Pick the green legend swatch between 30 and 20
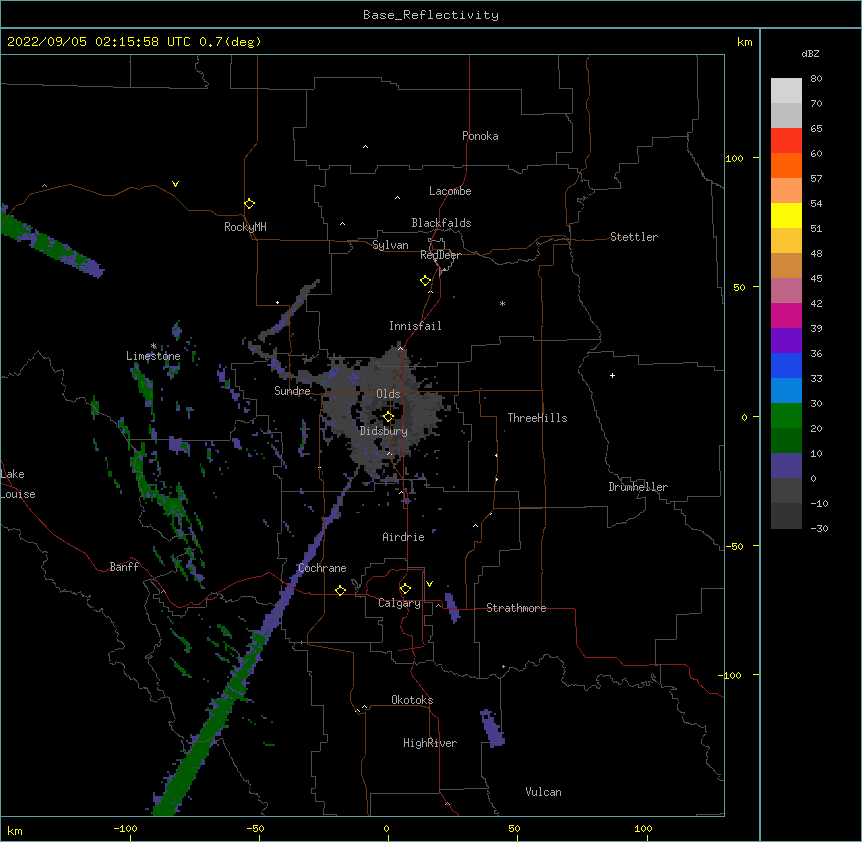The height and width of the screenshot is (842, 862). (x=786, y=416)
